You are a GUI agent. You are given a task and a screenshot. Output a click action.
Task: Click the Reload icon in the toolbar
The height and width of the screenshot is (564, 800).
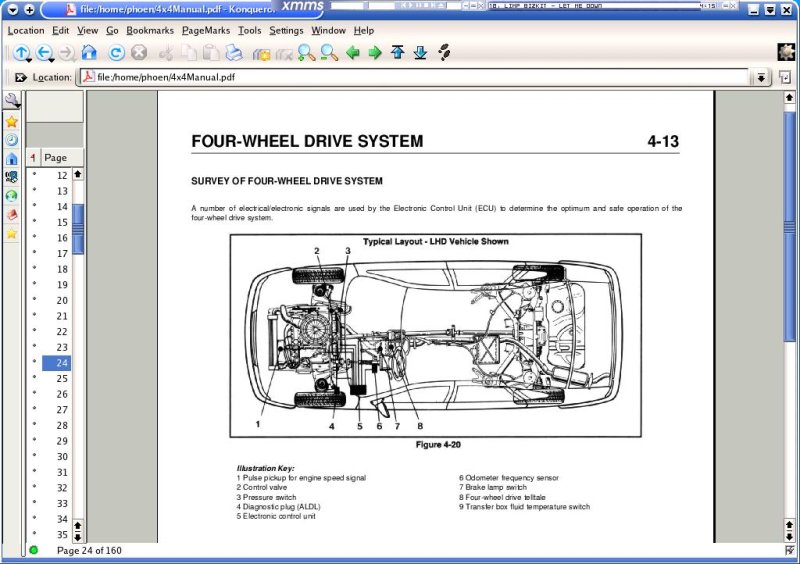pos(116,53)
